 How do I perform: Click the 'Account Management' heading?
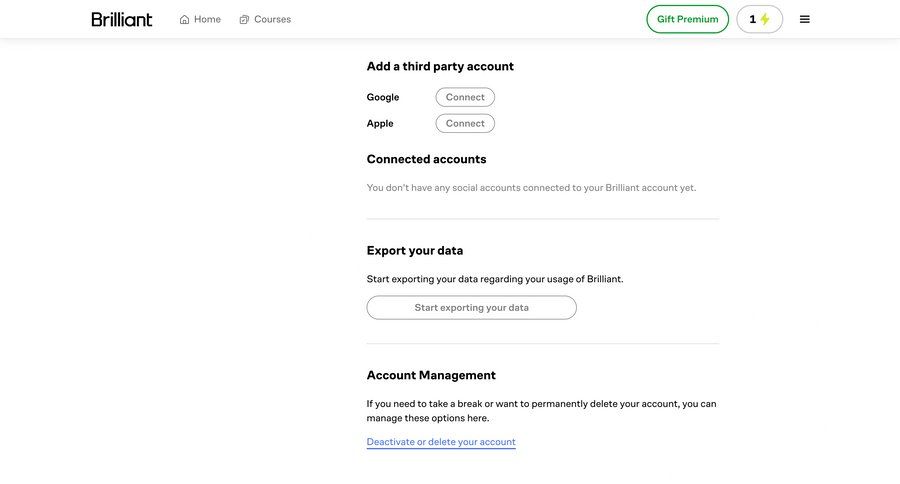431,375
